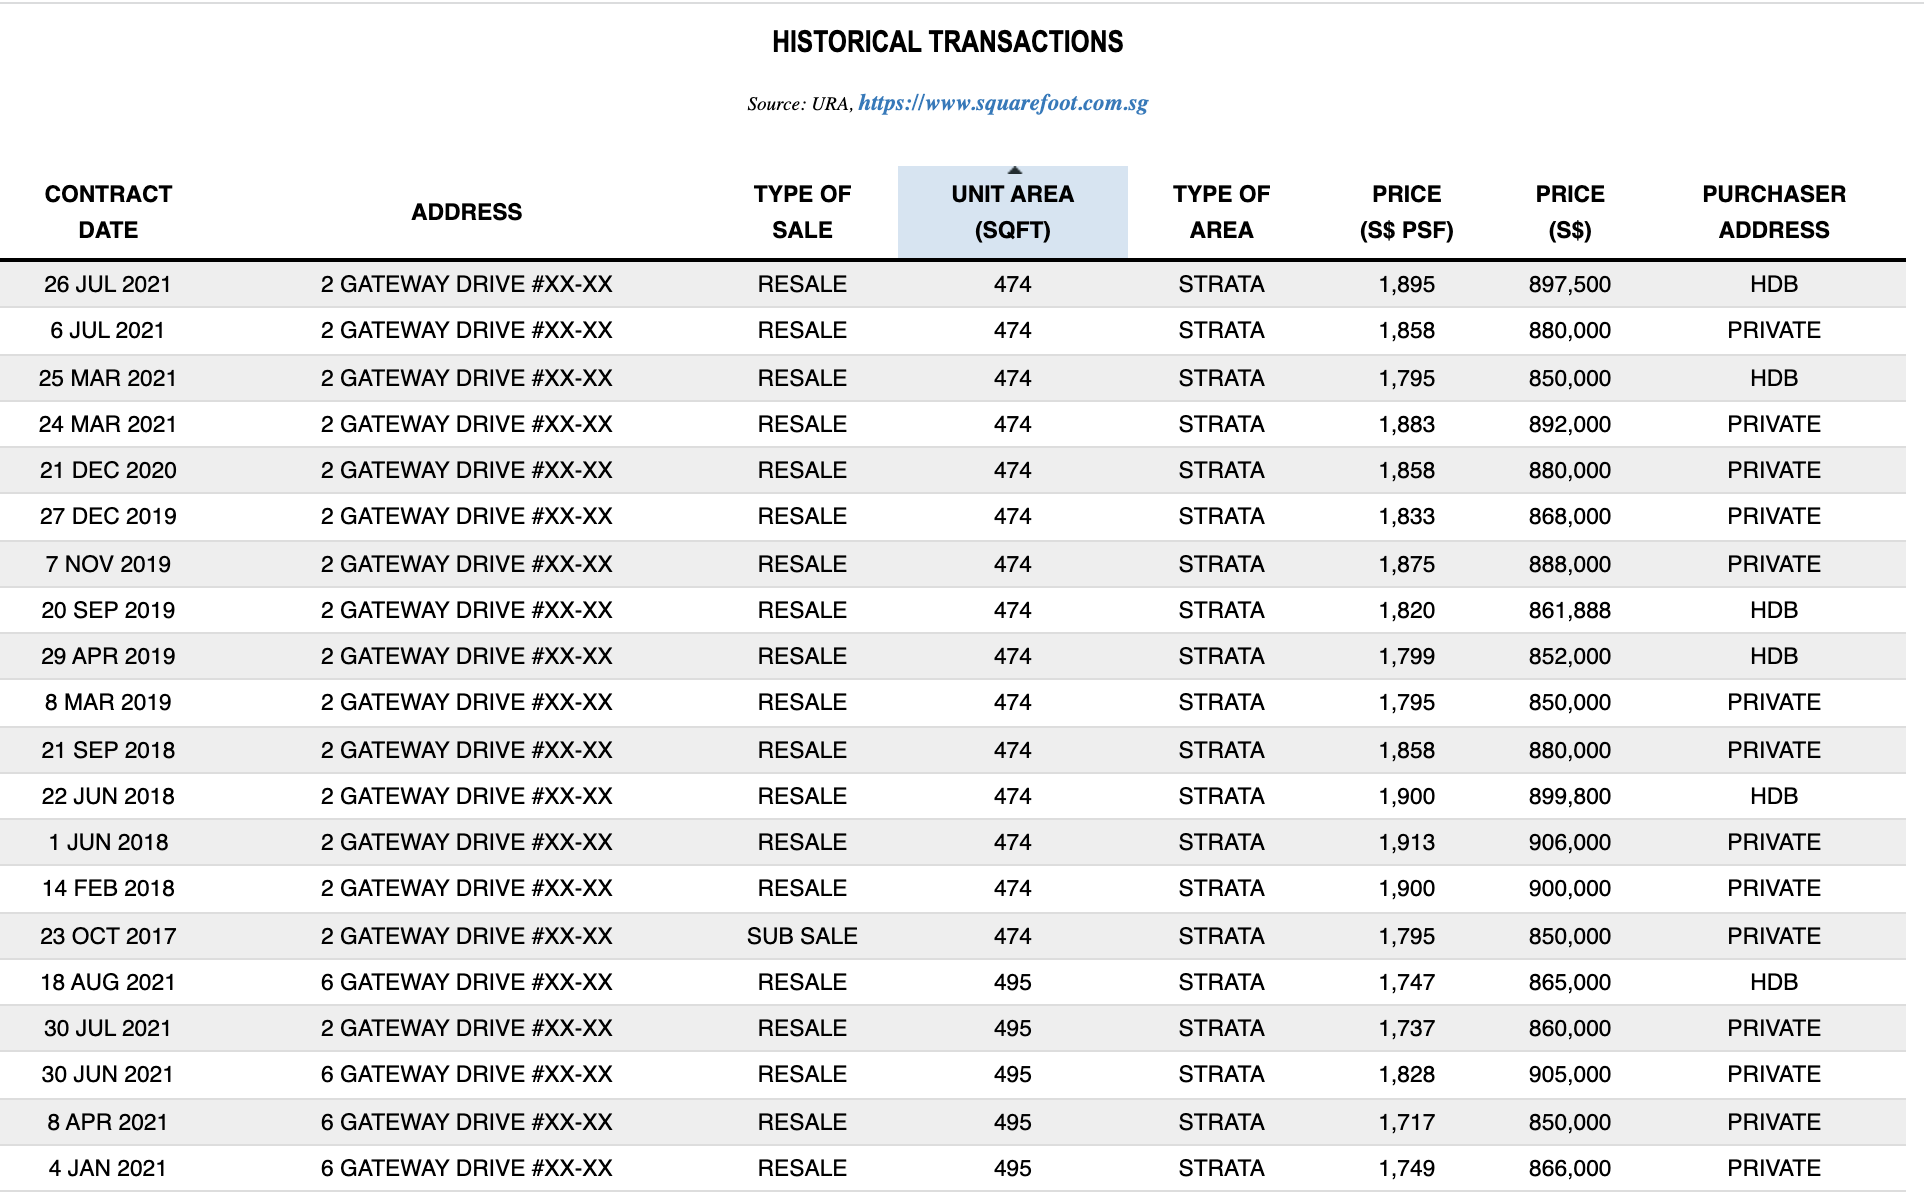This screenshot has width=1924, height=1192.
Task: Click the 1,913 PSF price cell
Action: [1406, 842]
